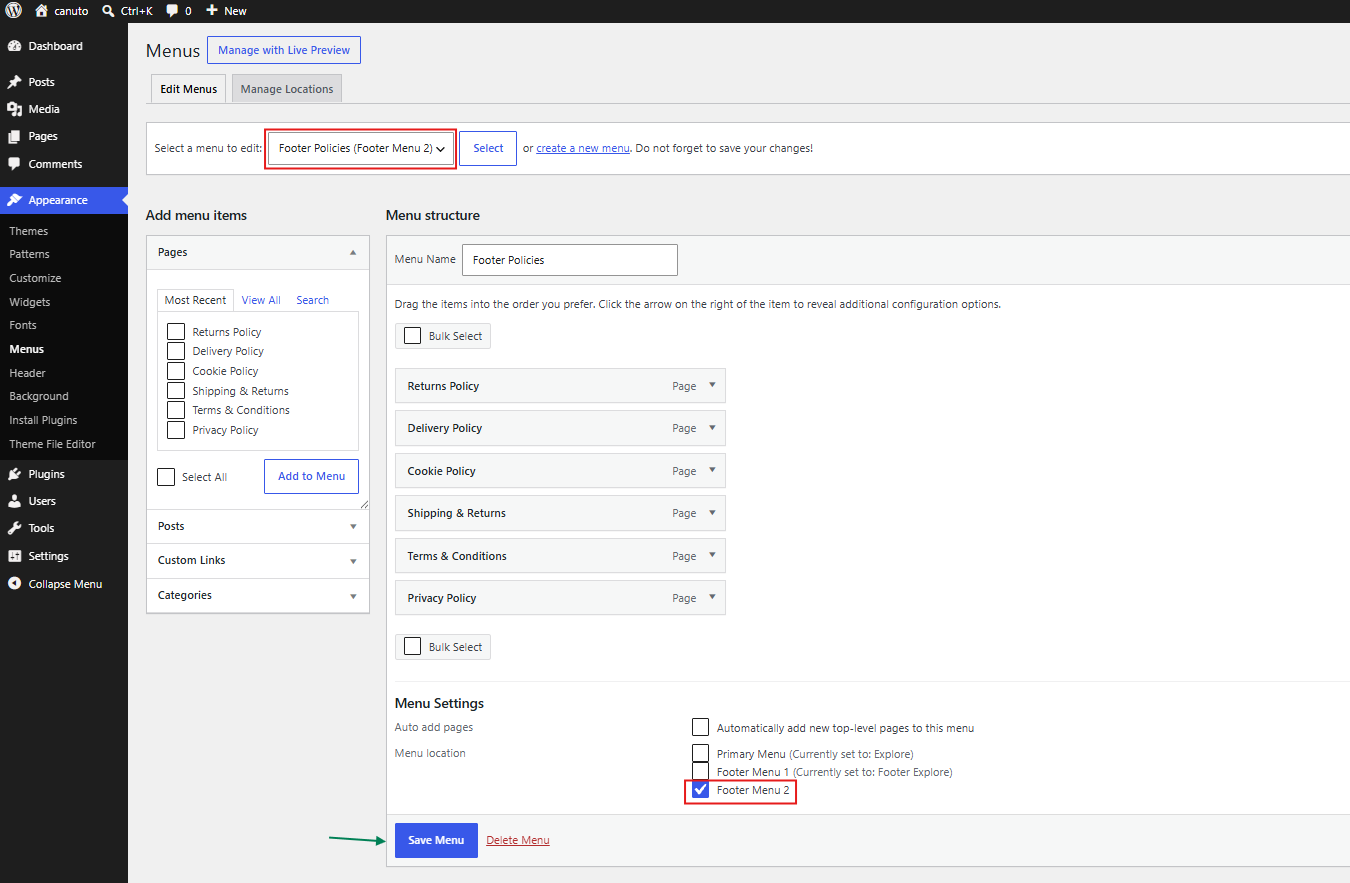Select the Most Recent pages tab
Screen dimensions: 1350x883
(195, 300)
